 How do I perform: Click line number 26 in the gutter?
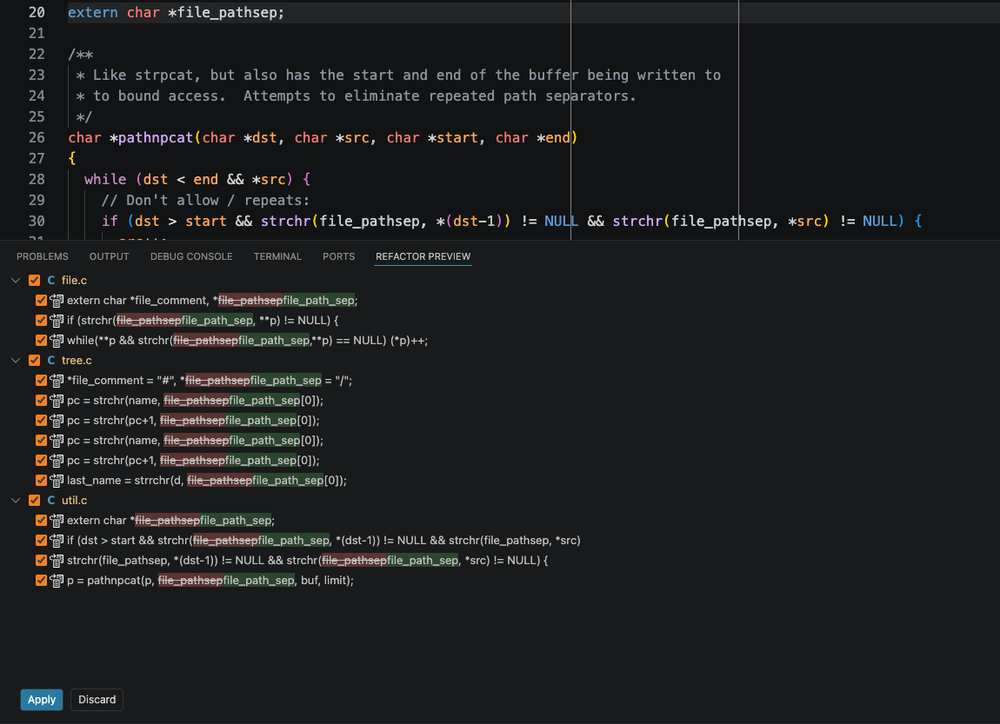coord(37,138)
